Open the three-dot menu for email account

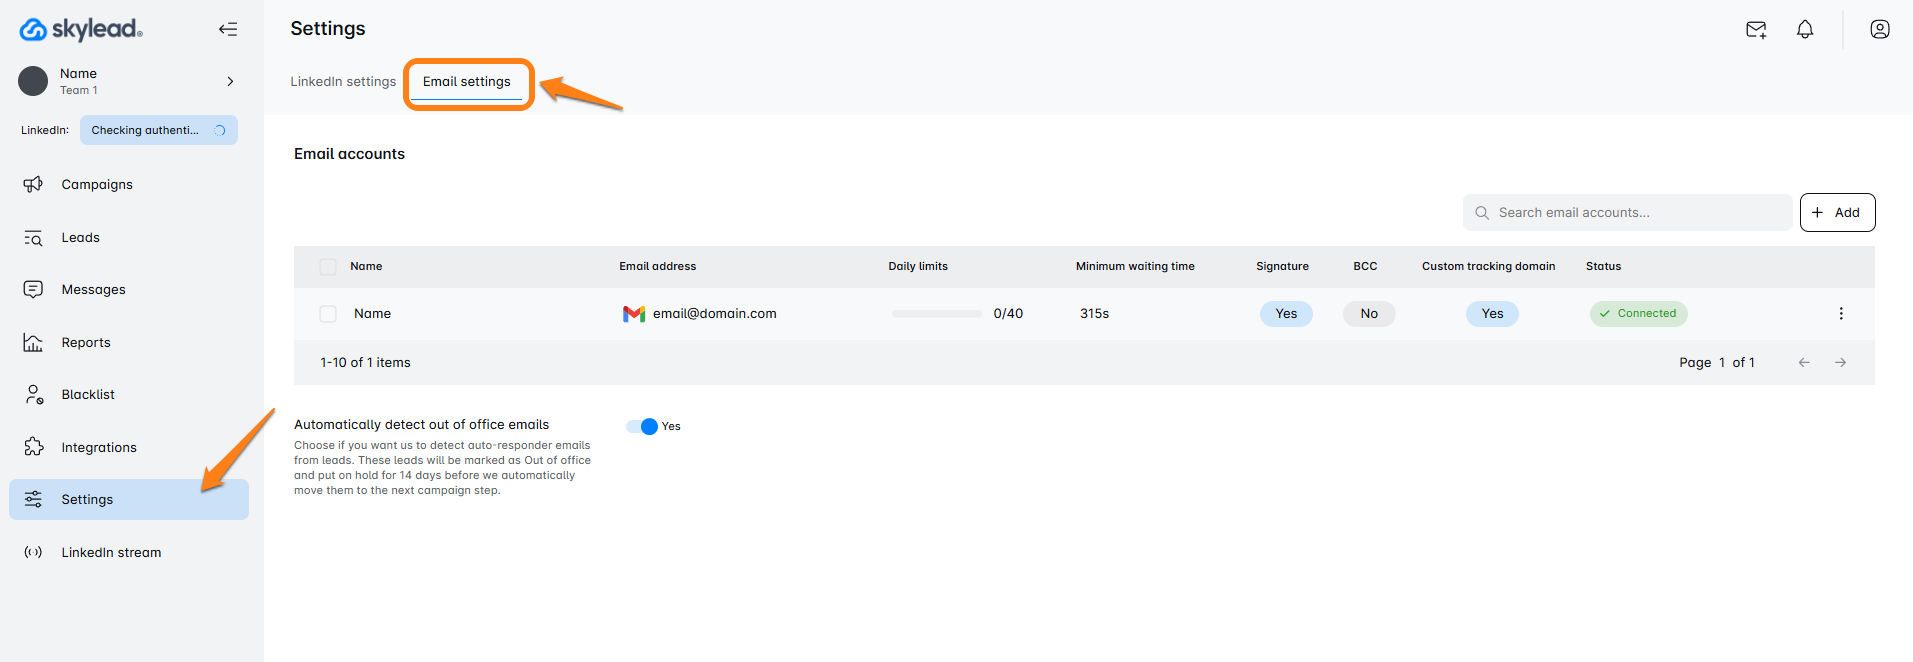click(x=1840, y=314)
